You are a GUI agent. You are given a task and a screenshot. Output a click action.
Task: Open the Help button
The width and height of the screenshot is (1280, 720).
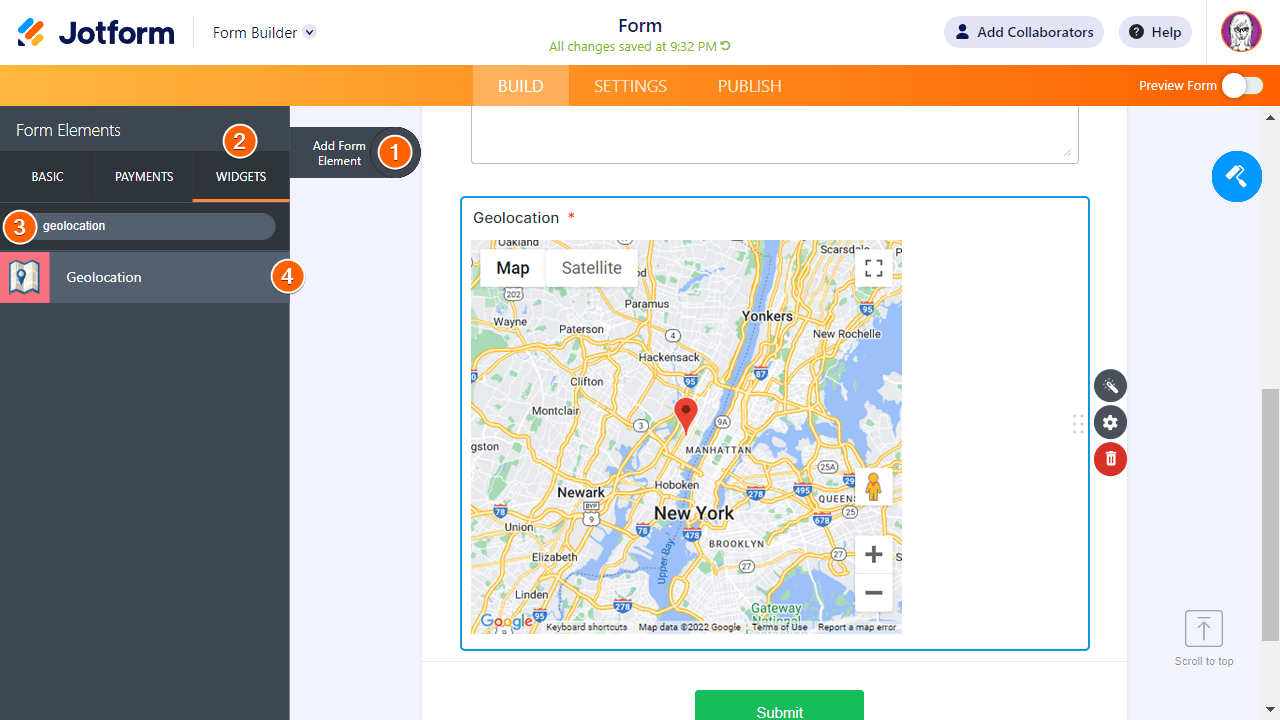click(x=1155, y=32)
